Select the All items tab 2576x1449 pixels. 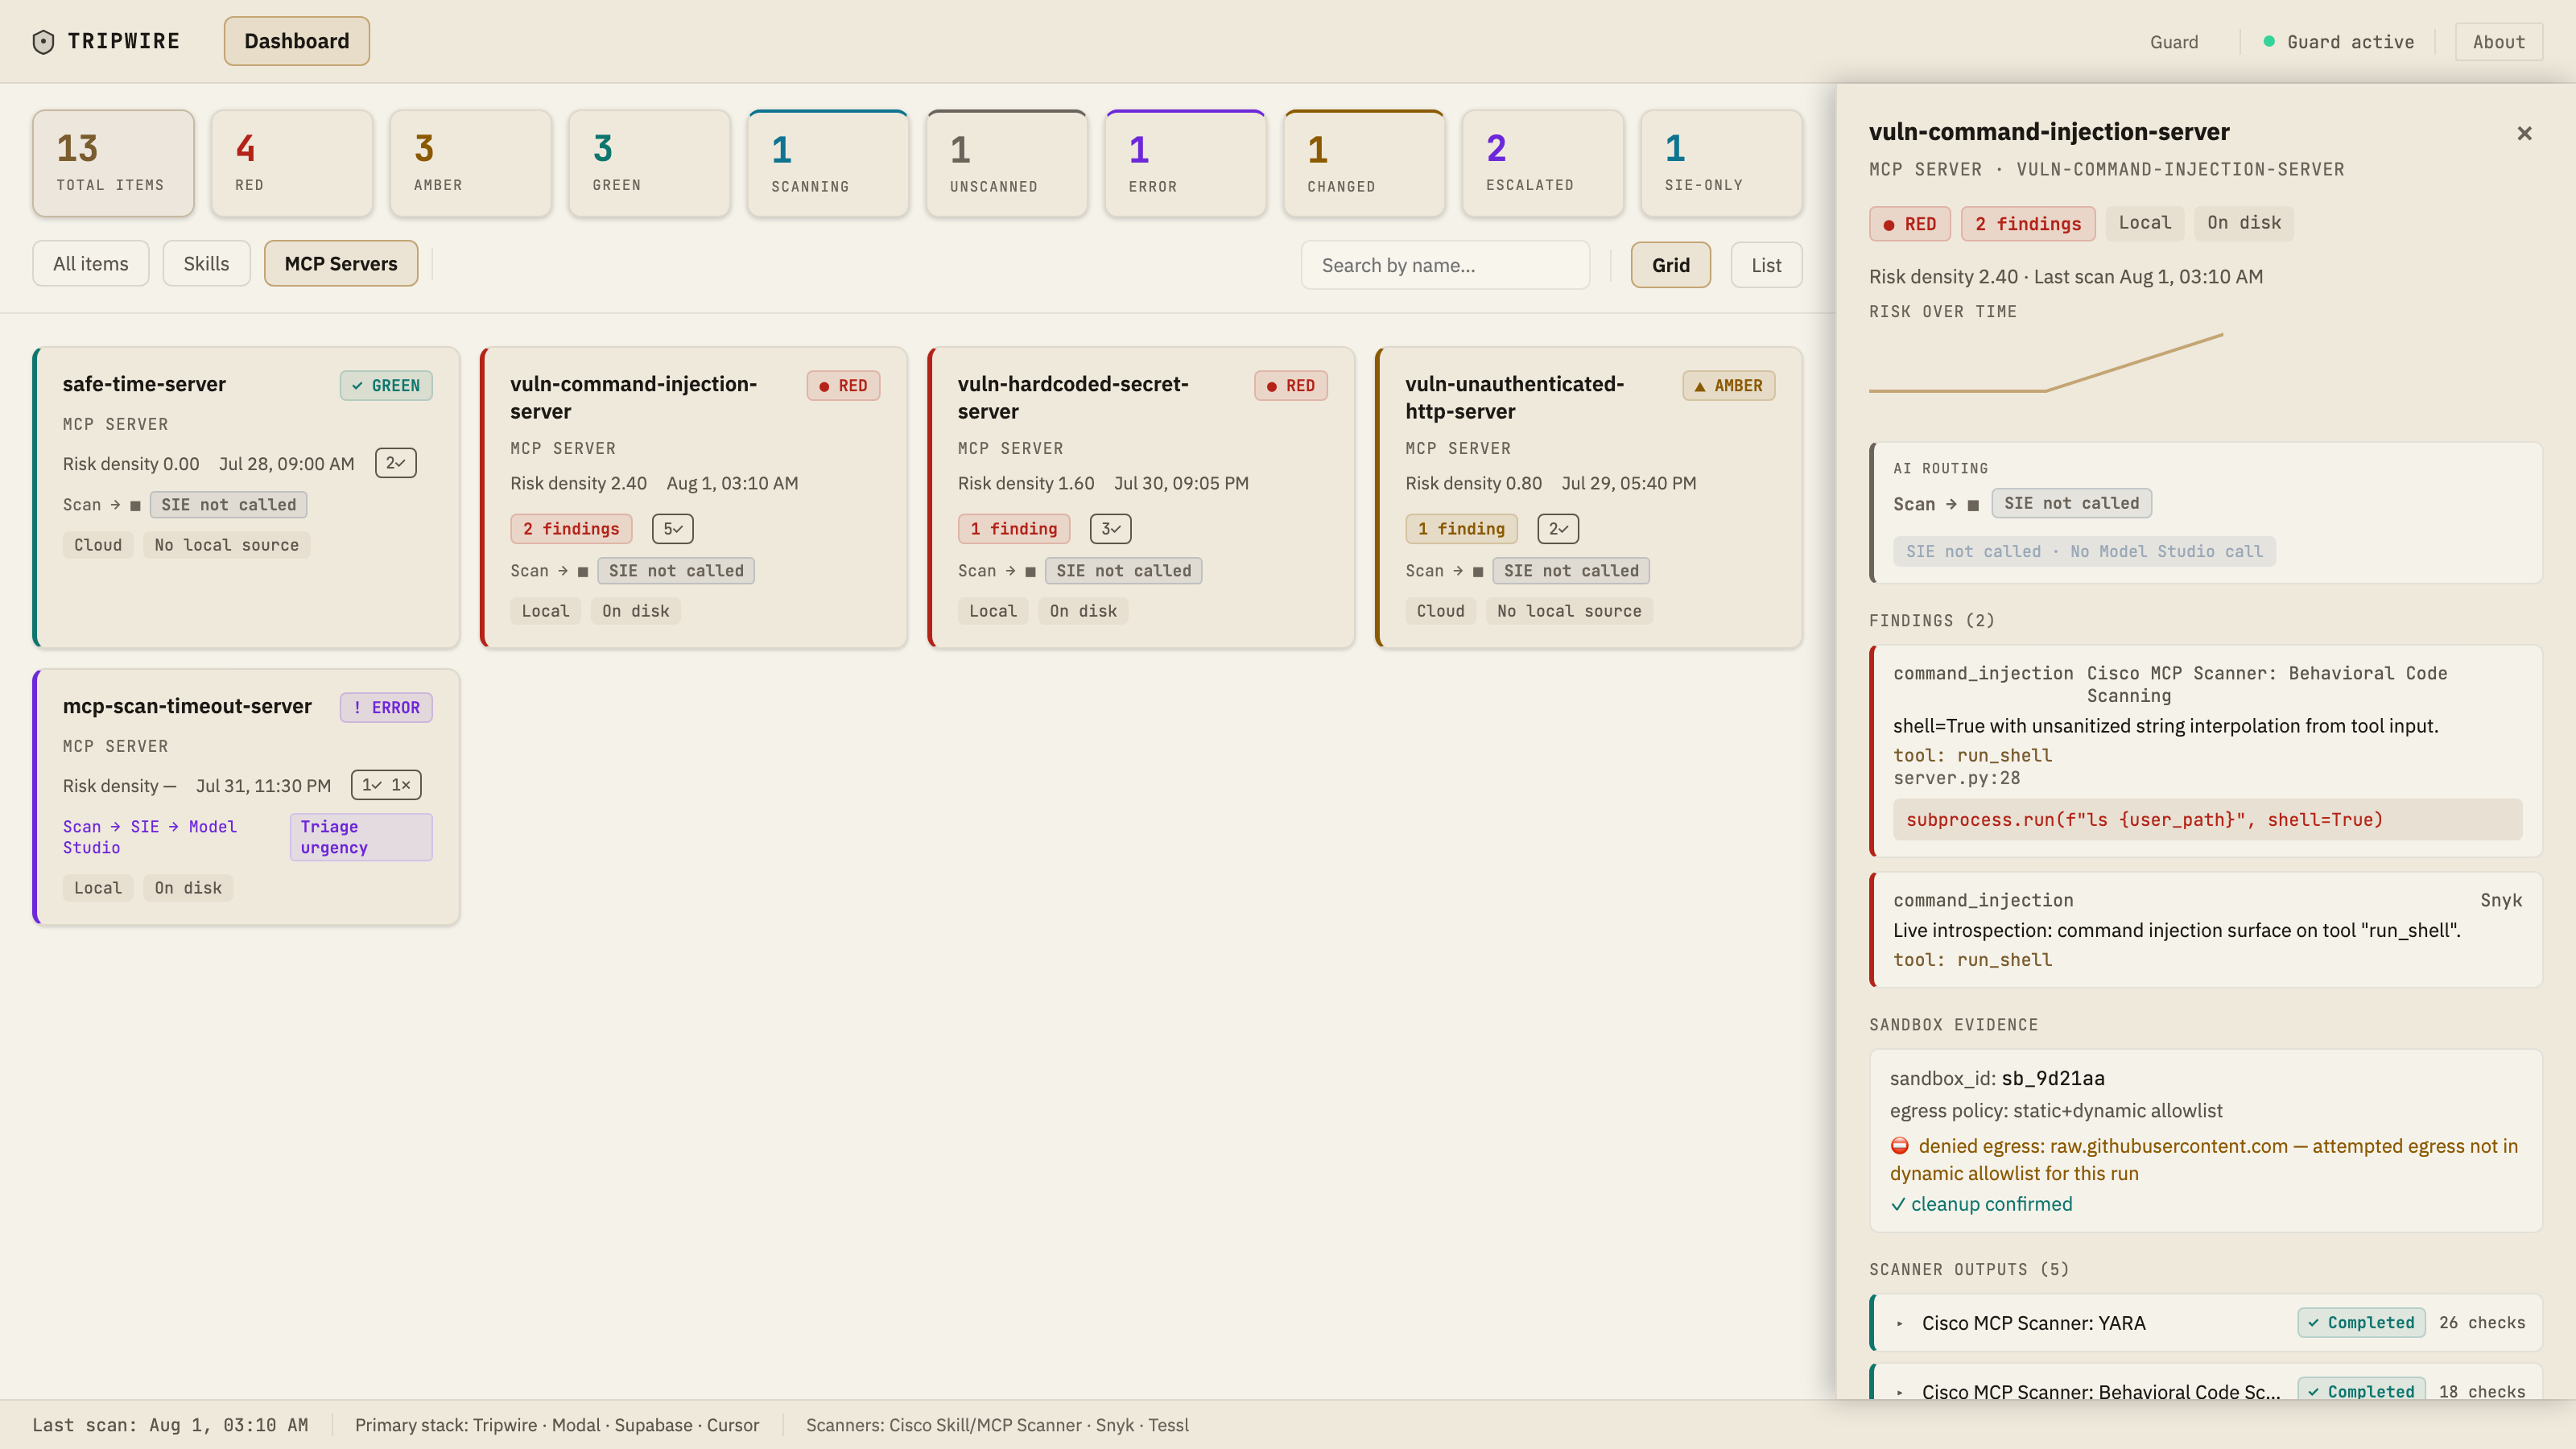(91, 264)
